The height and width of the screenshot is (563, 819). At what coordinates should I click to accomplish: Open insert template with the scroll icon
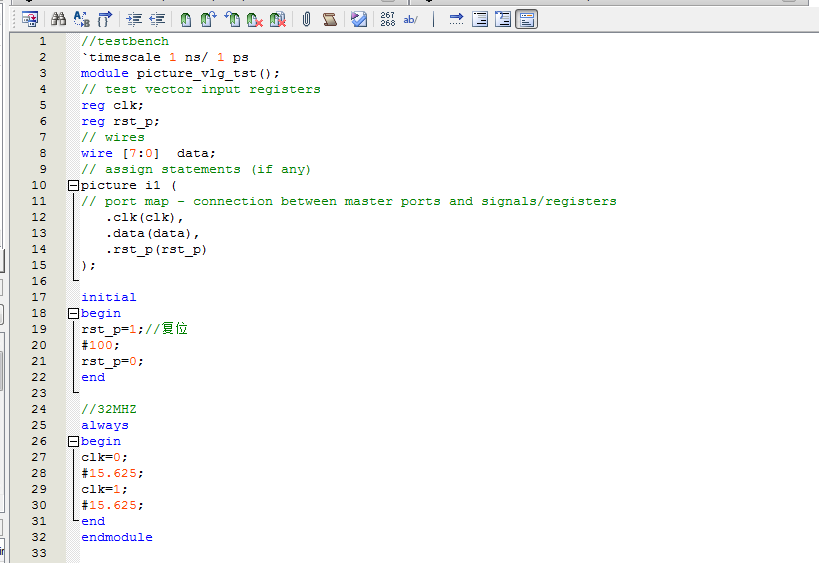coord(330,19)
